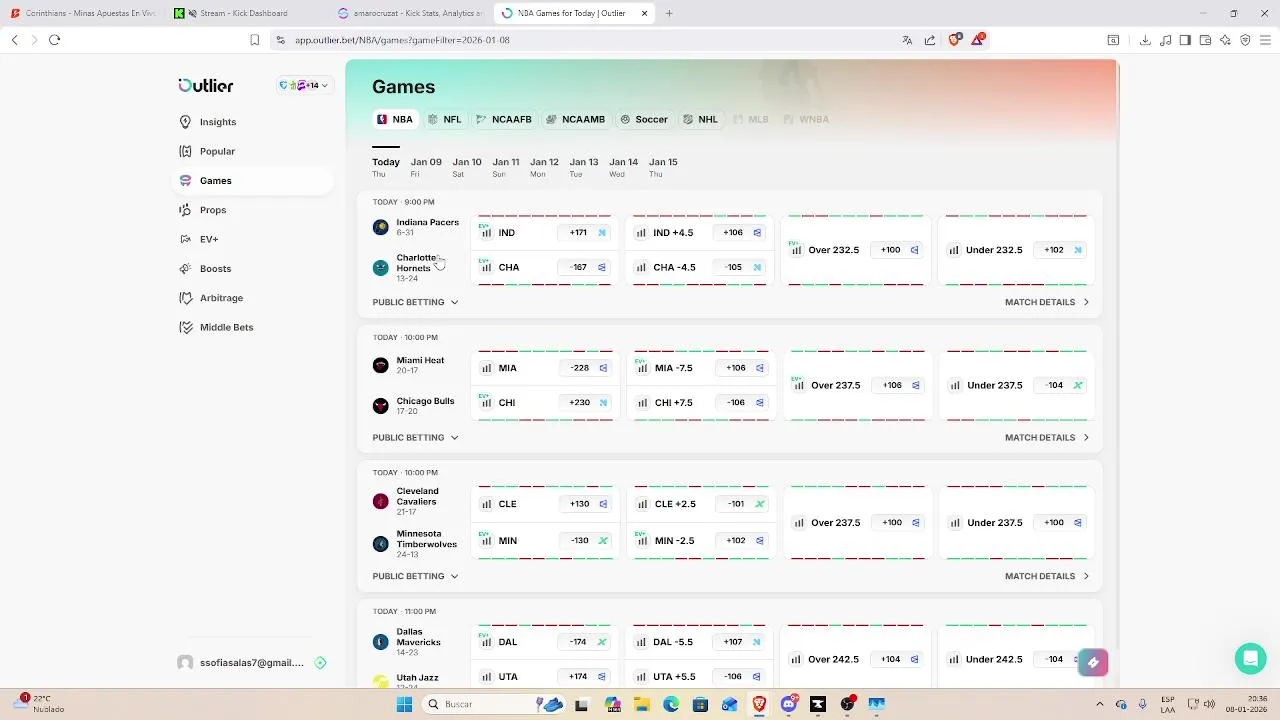Click the Props sidebar icon
1280x720 pixels.
click(x=185, y=210)
